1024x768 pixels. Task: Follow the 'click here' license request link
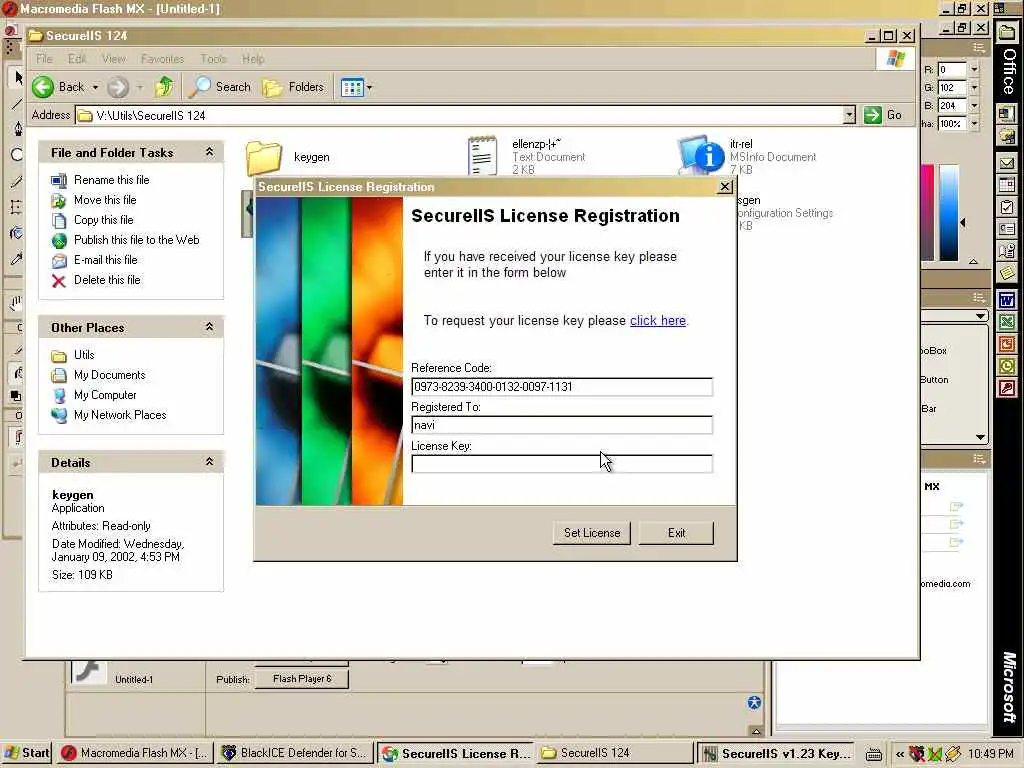pos(658,321)
